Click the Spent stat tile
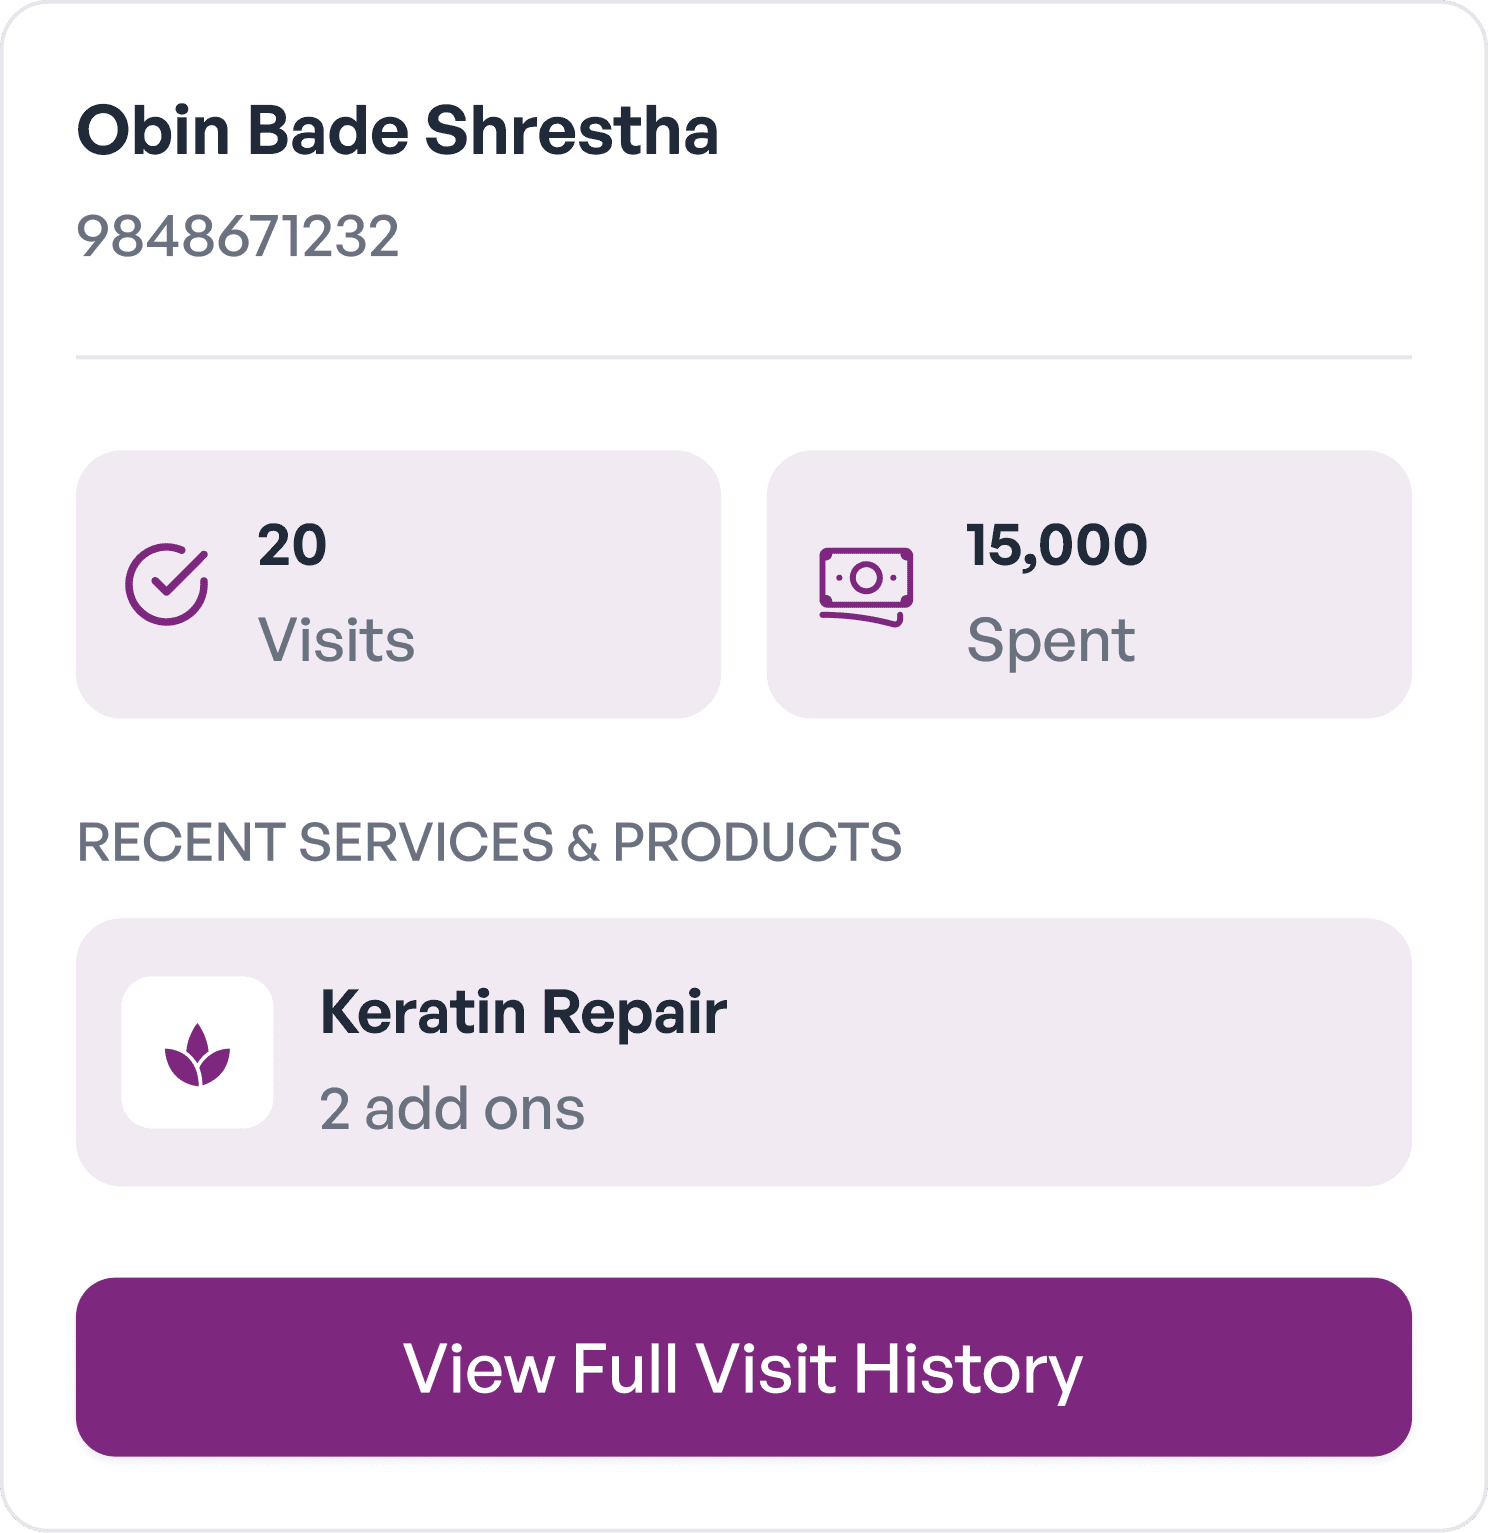The width and height of the screenshot is (1488, 1533). [x=1088, y=583]
